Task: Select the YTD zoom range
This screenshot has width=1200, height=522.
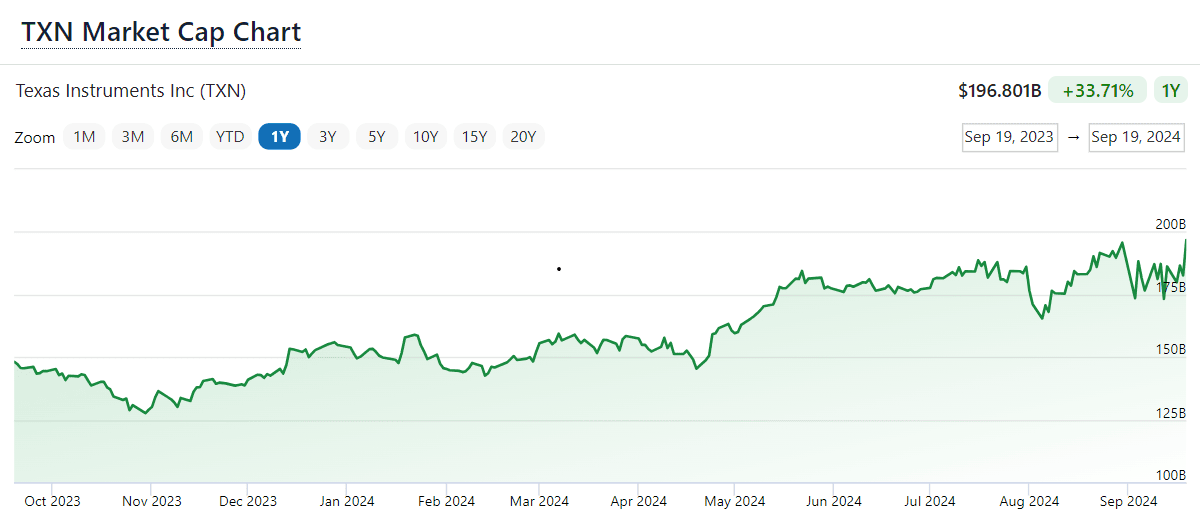Action: click(230, 137)
